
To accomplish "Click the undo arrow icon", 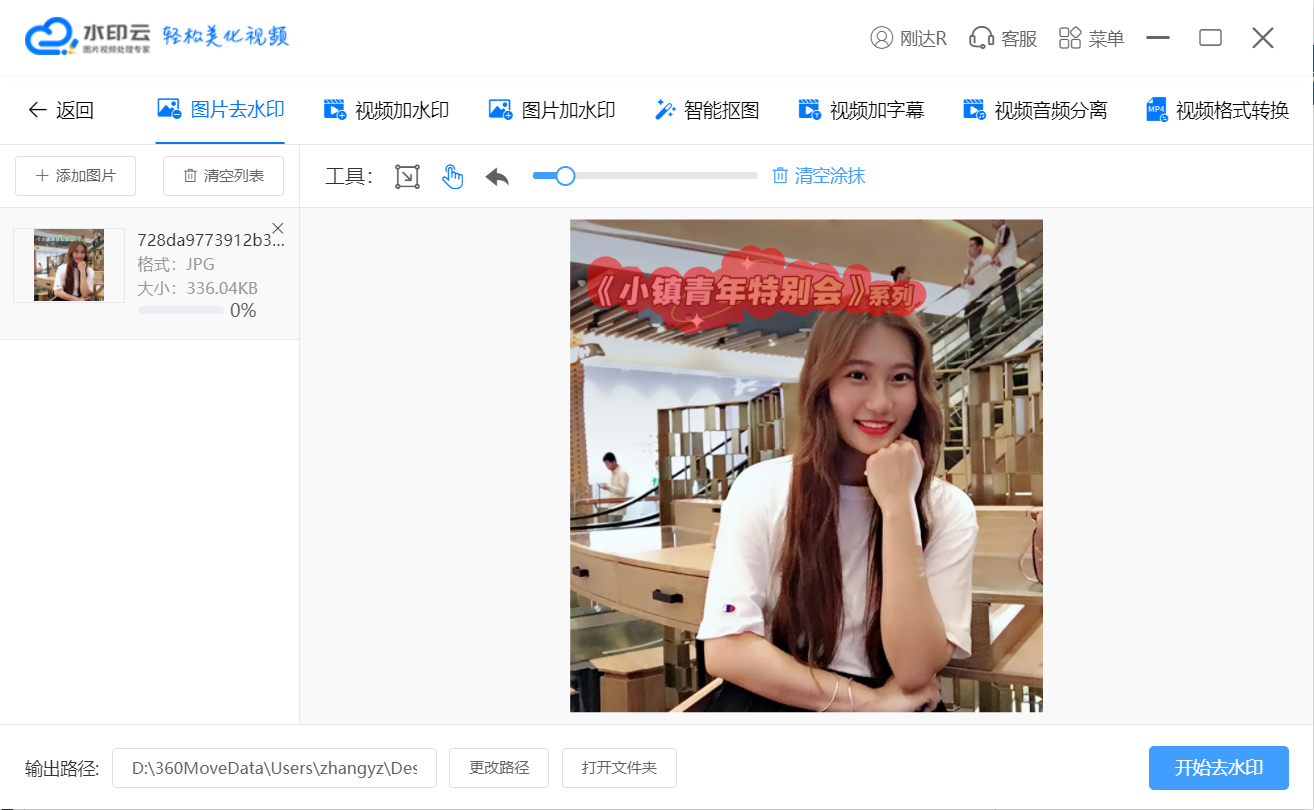I will point(497,177).
